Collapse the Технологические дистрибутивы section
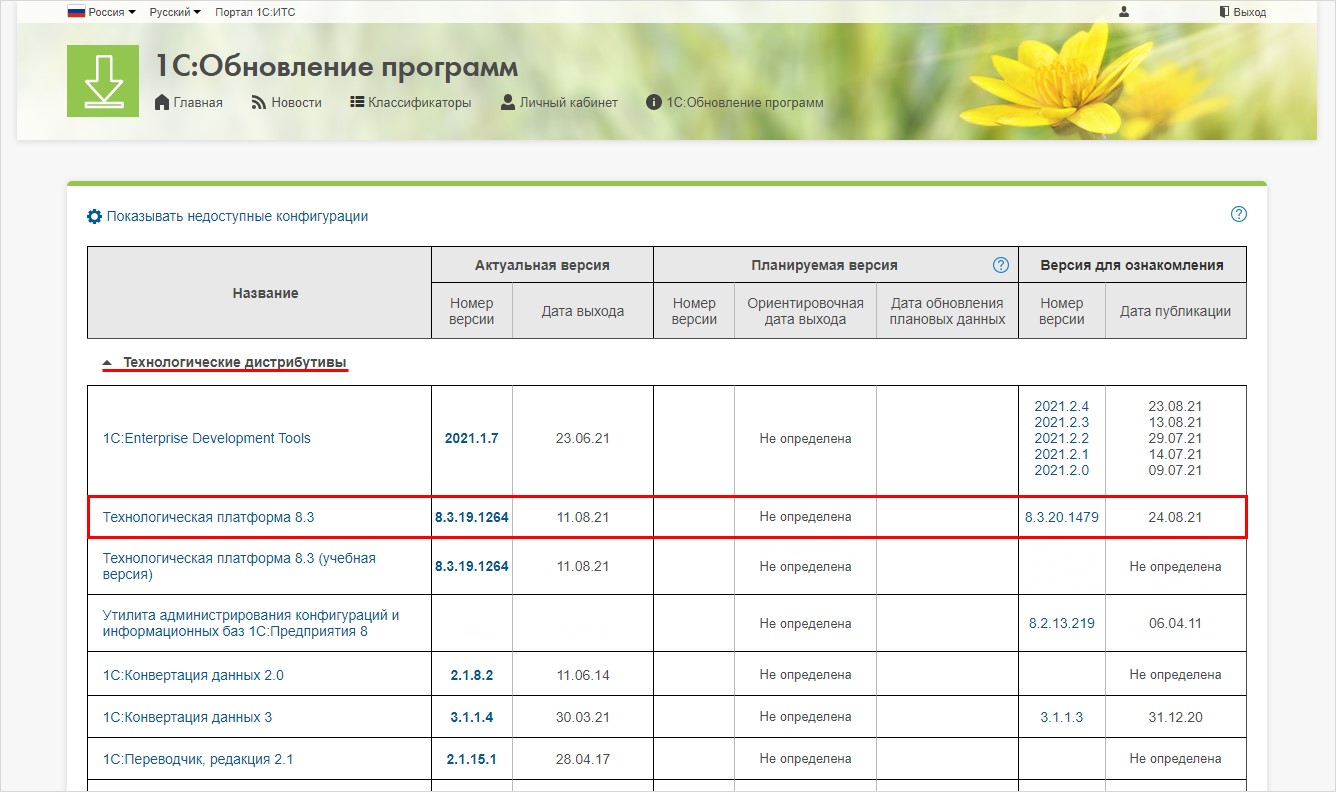 (x=226, y=362)
